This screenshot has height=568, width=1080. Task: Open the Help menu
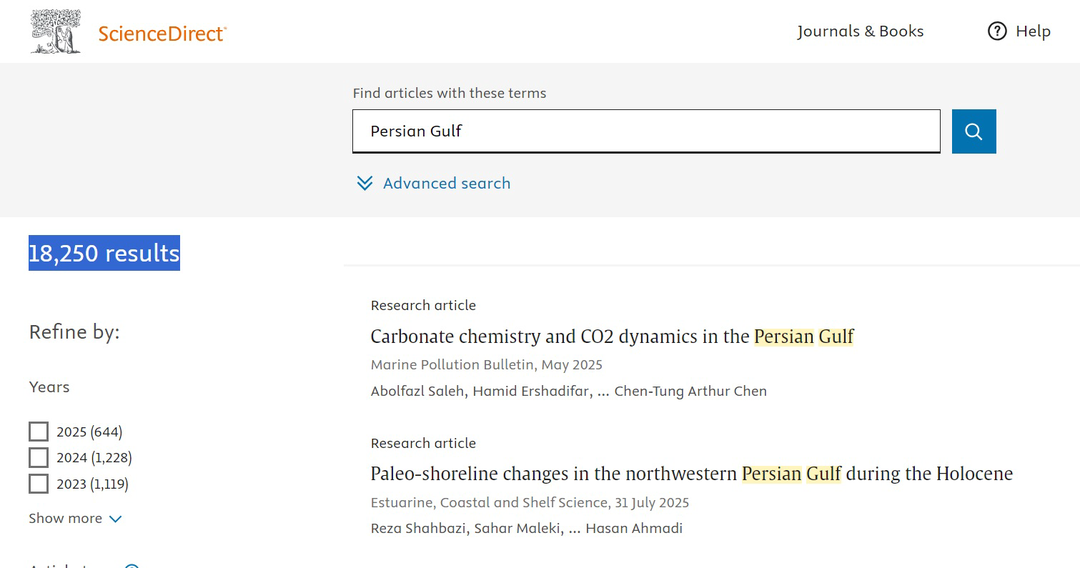[x=1032, y=31]
